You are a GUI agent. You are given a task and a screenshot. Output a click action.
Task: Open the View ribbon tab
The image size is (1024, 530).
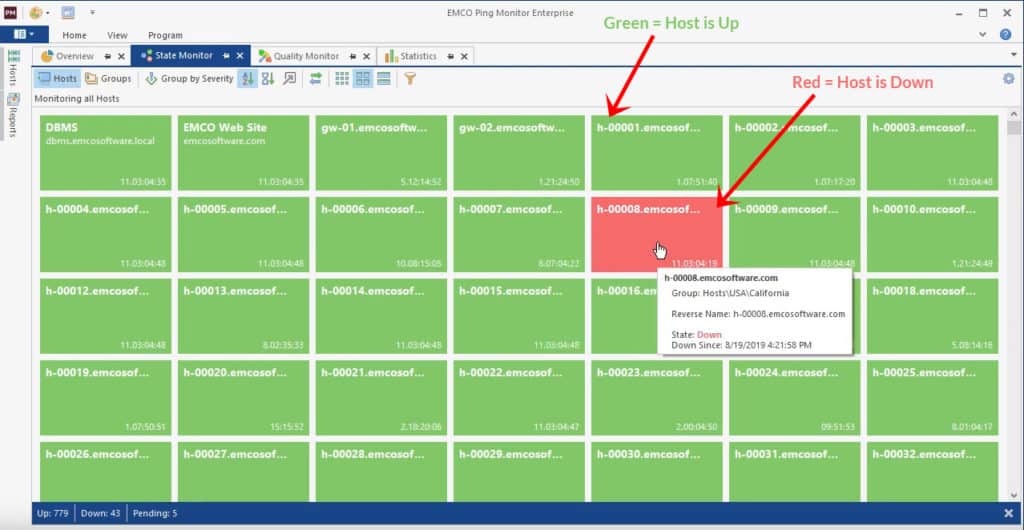117,35
